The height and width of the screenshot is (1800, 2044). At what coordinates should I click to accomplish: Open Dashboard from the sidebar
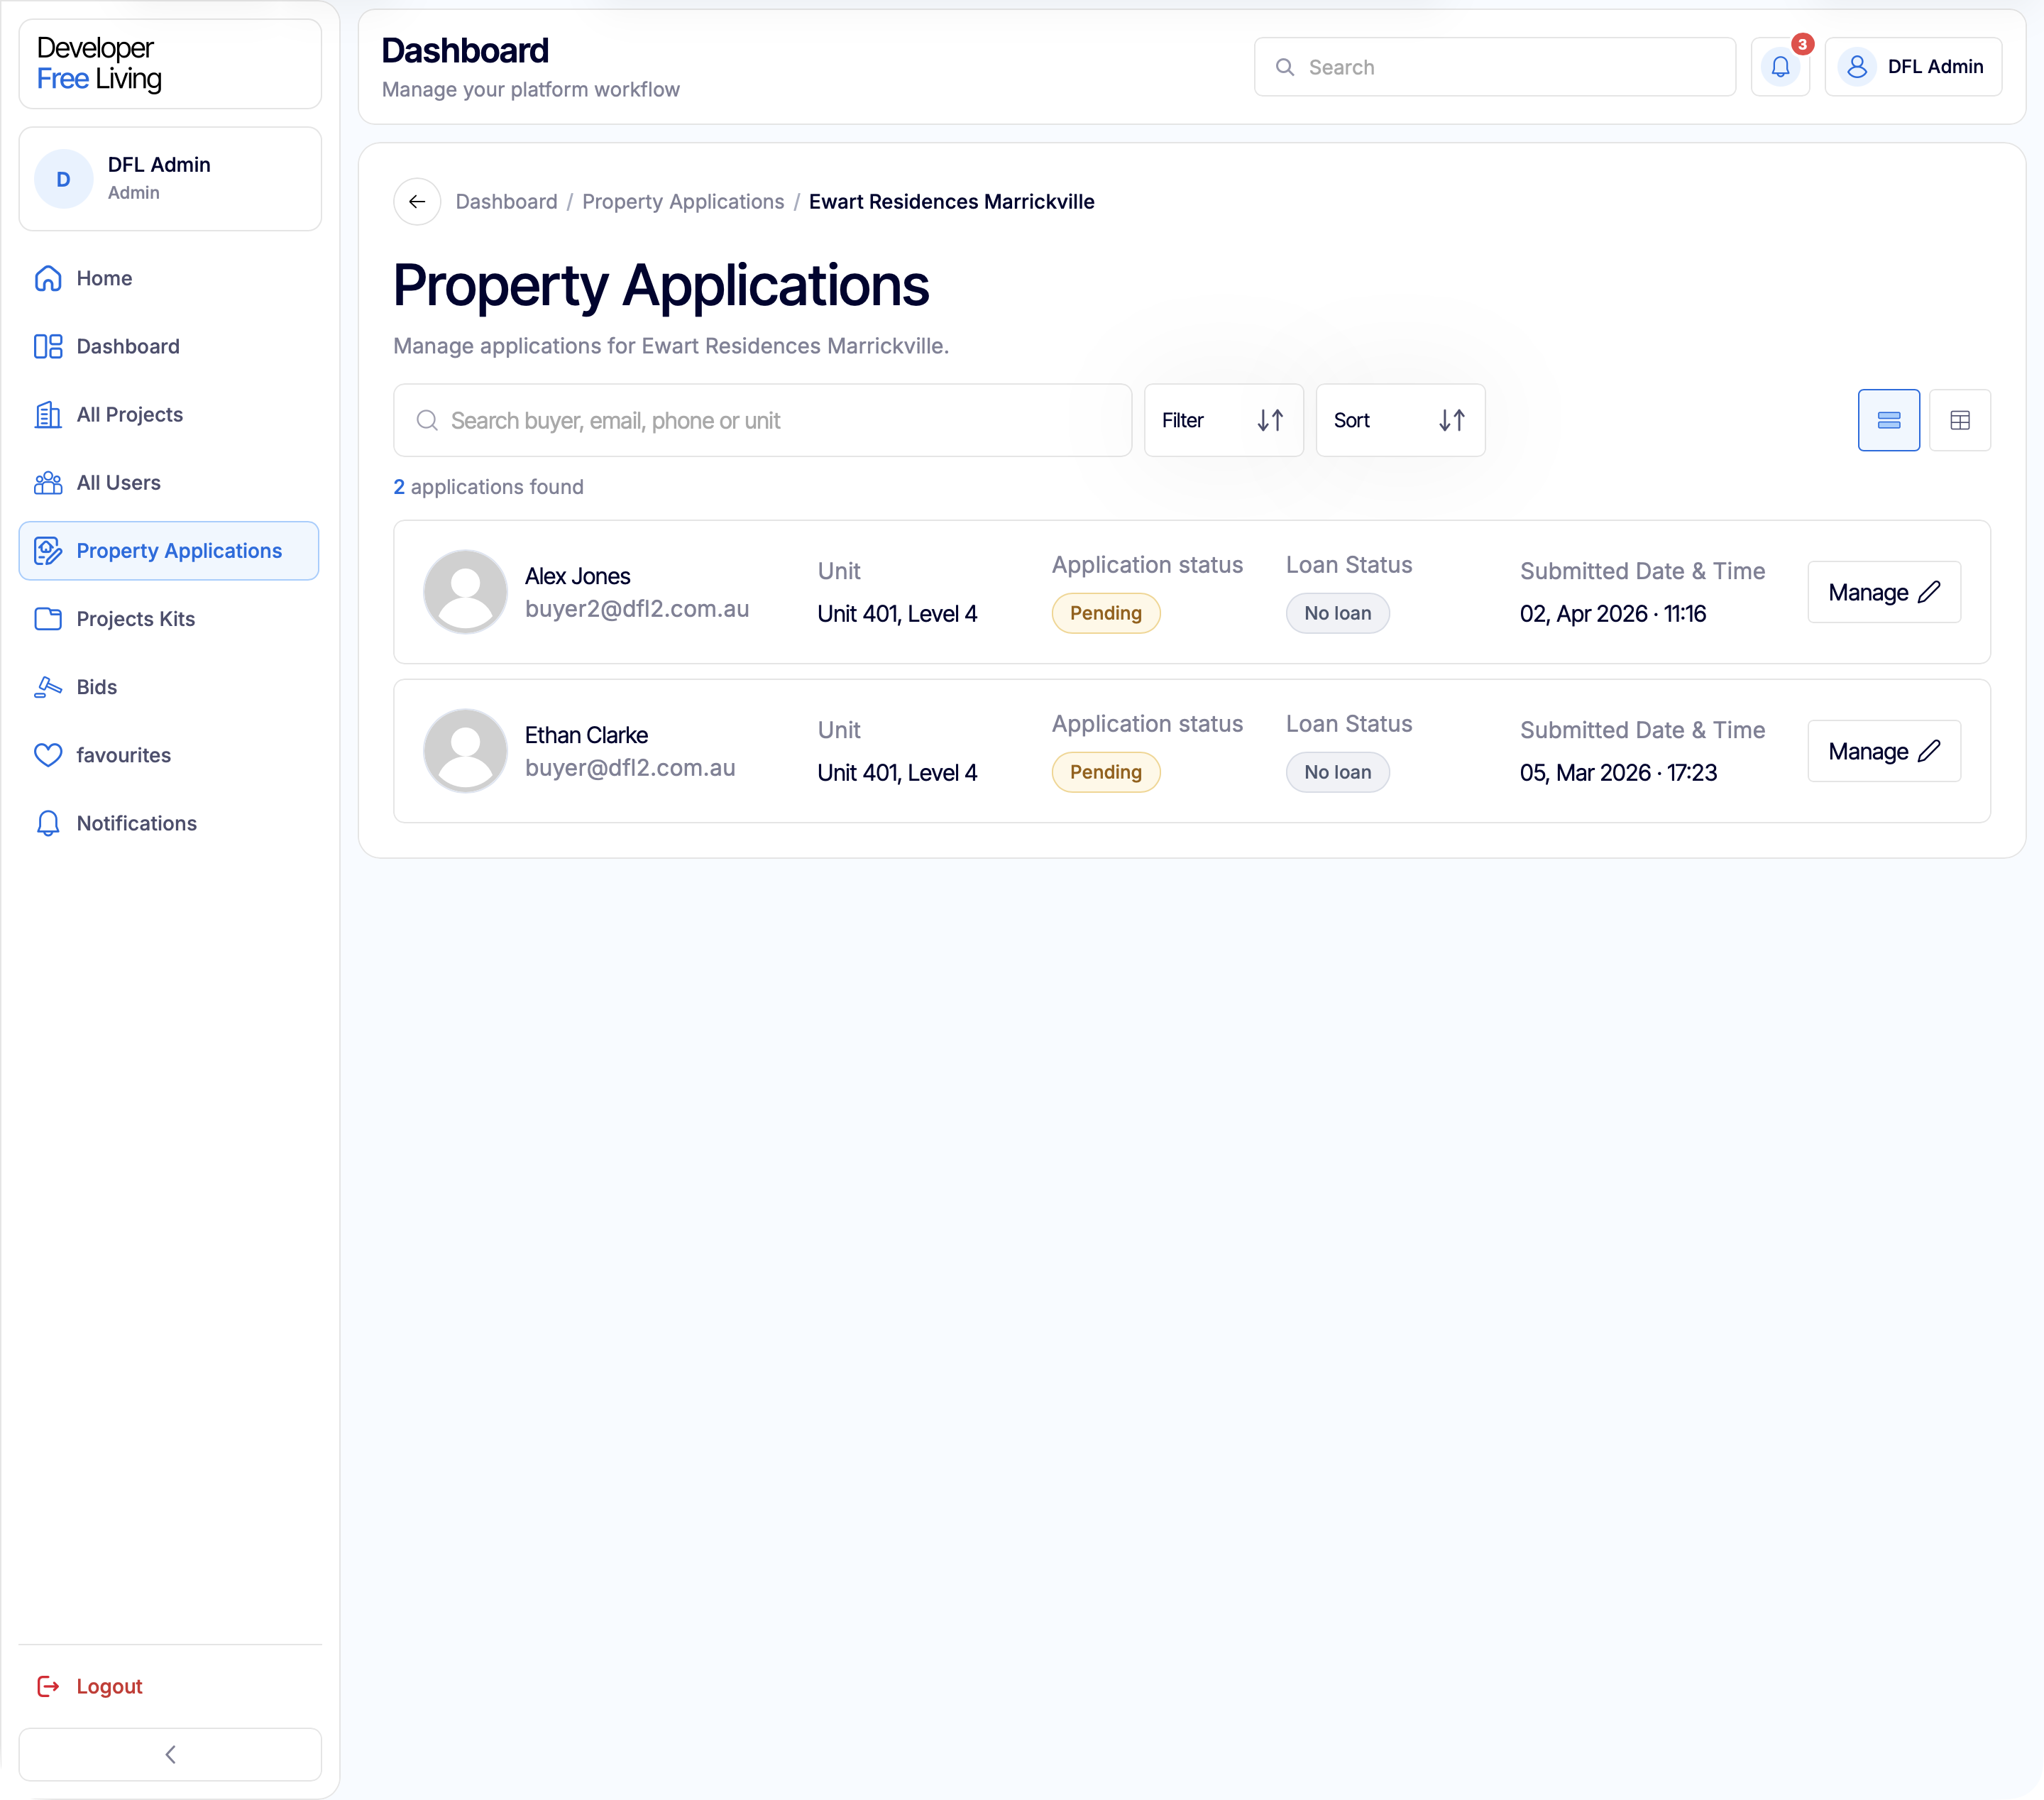pos(170,346)
